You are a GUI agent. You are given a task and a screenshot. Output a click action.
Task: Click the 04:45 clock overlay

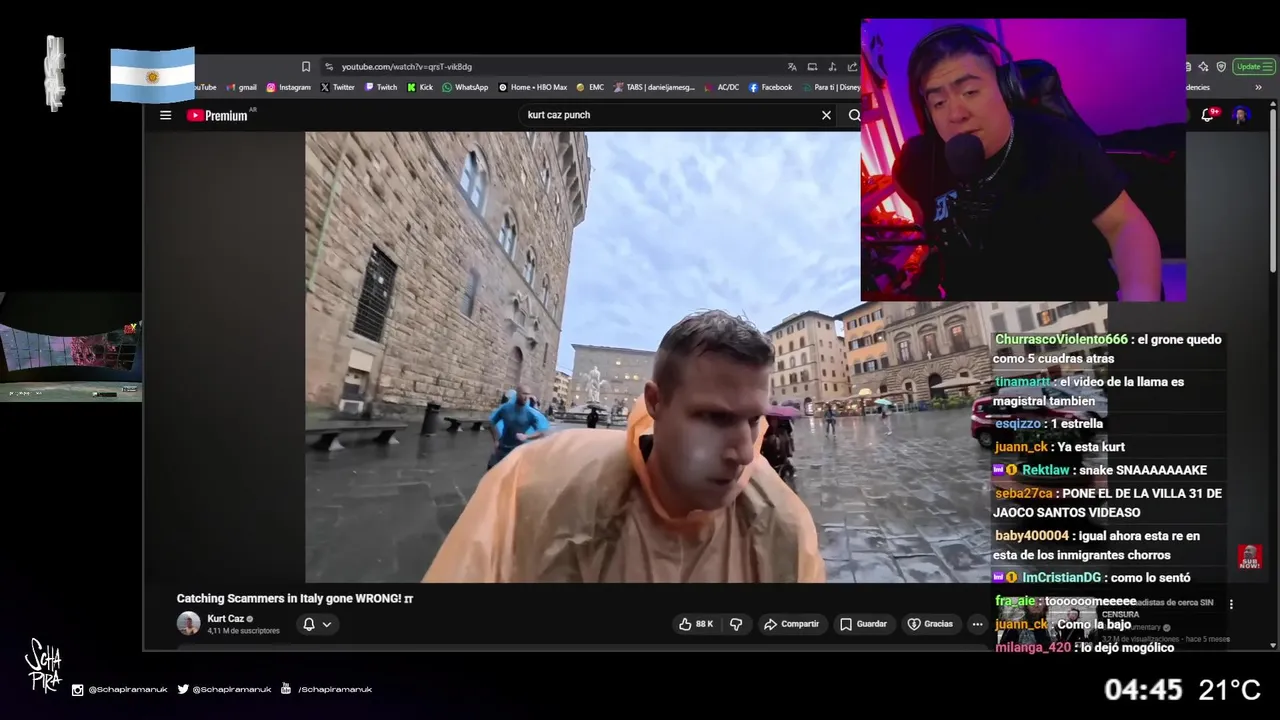click(x=1143, y=689)
